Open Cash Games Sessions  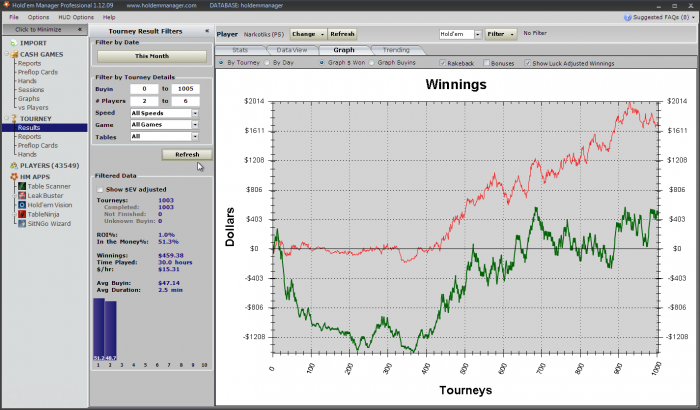(31, 90)
